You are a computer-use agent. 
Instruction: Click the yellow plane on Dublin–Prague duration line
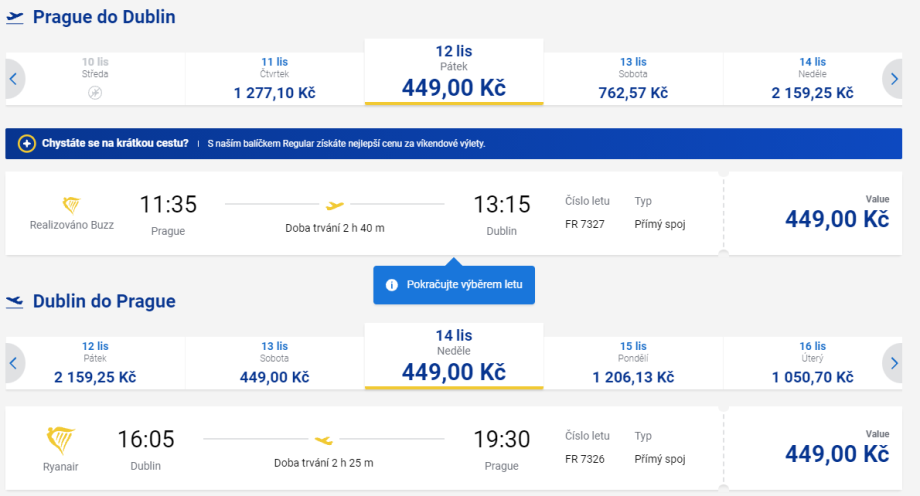pyautogui.click(x=323, y=440)
